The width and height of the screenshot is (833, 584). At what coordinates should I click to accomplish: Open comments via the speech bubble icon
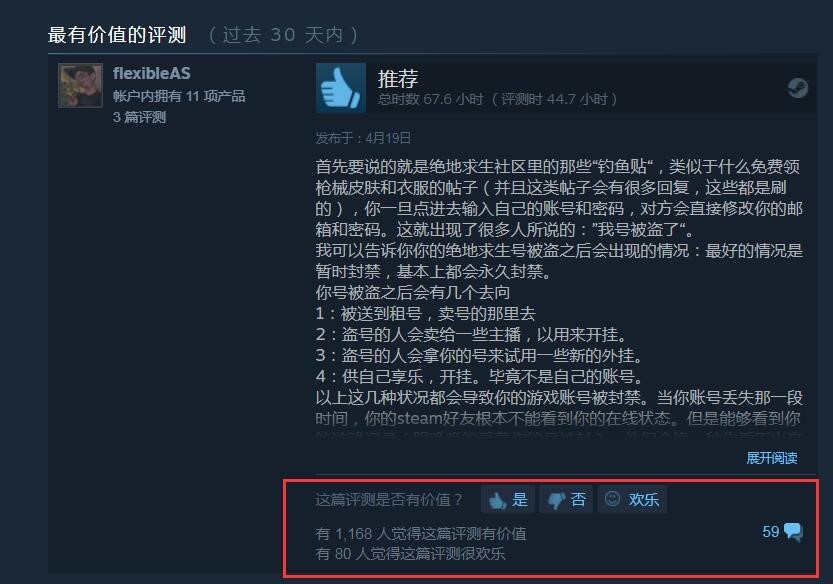pos(793,531)
